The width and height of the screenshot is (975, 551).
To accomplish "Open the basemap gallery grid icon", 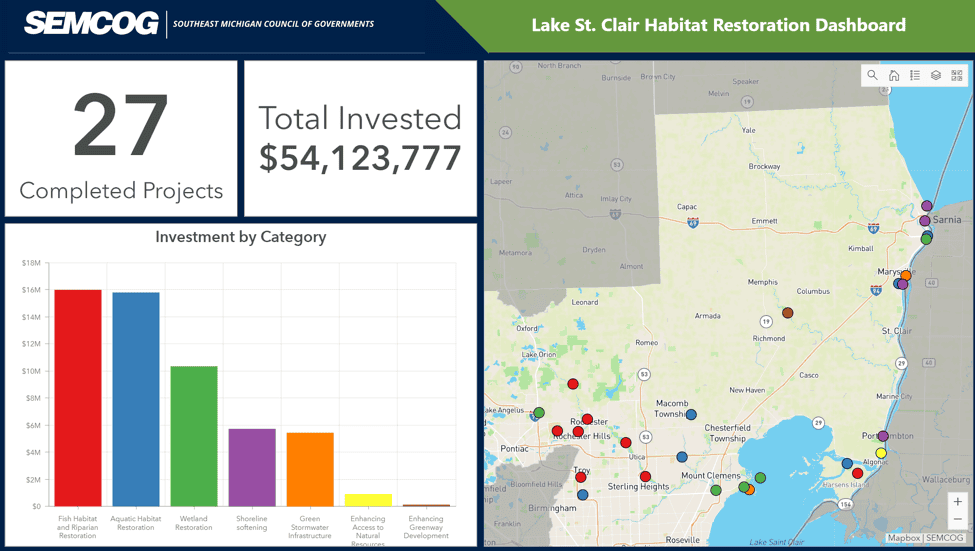I will coord(957,75).
